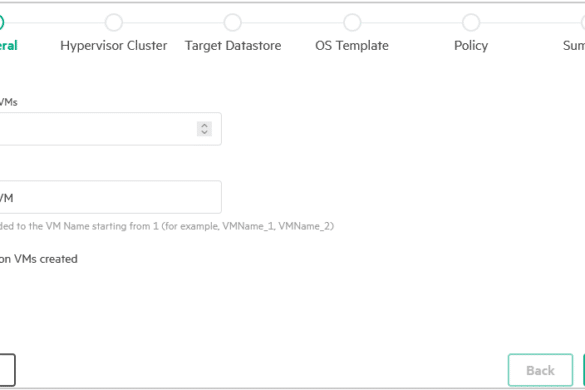Toggle the 'on VMs created' option label
The height and width of the screenshot is (390, 585).
click(x=39, y=259)
